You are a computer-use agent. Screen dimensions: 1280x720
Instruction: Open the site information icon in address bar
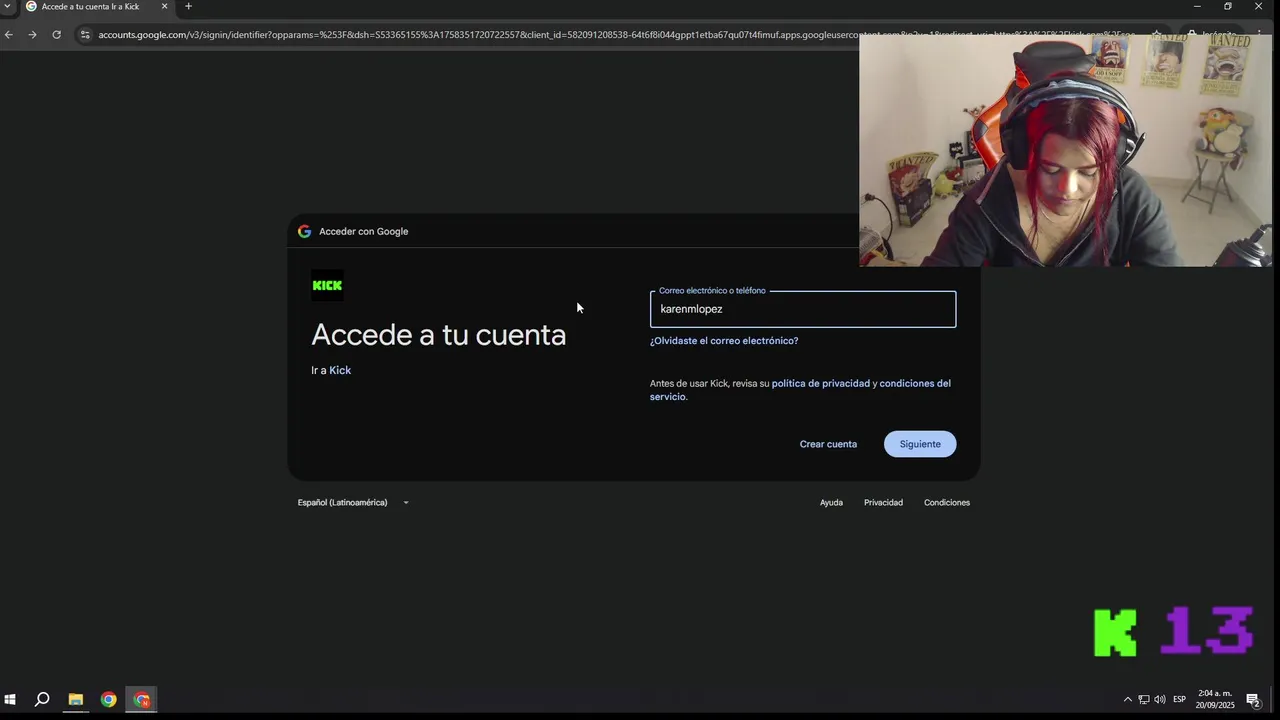[x=85, y=34]
